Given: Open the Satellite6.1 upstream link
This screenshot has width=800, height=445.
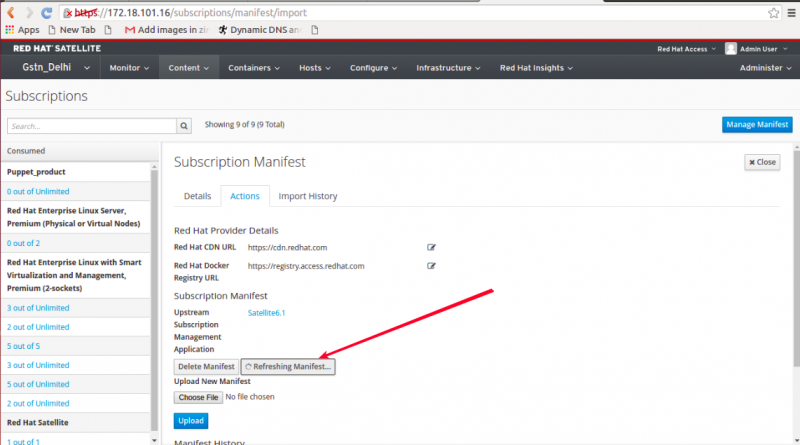Looking at the screenshot, I should [266, 313].
